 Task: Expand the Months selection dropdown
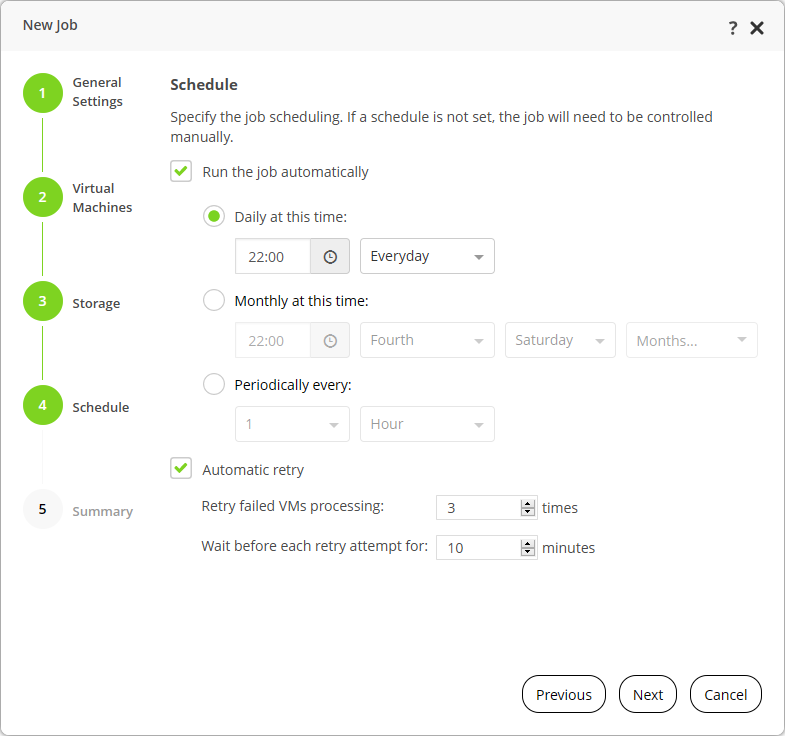click(x=691, y=340)
